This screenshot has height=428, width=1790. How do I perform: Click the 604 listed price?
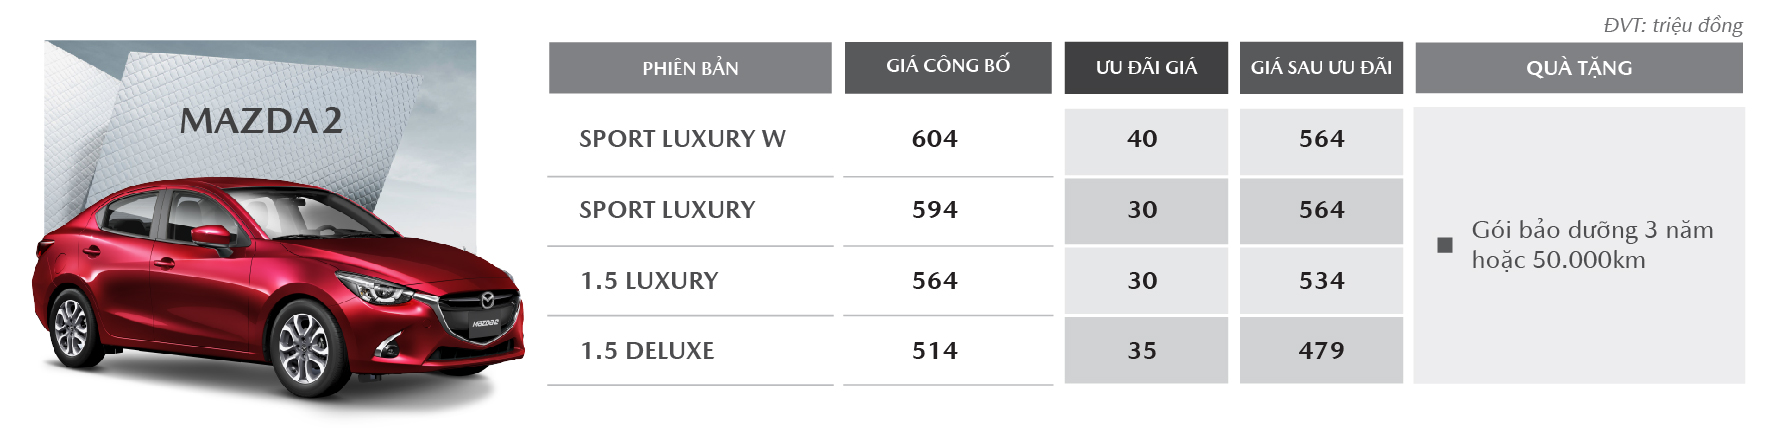(934, 139)
